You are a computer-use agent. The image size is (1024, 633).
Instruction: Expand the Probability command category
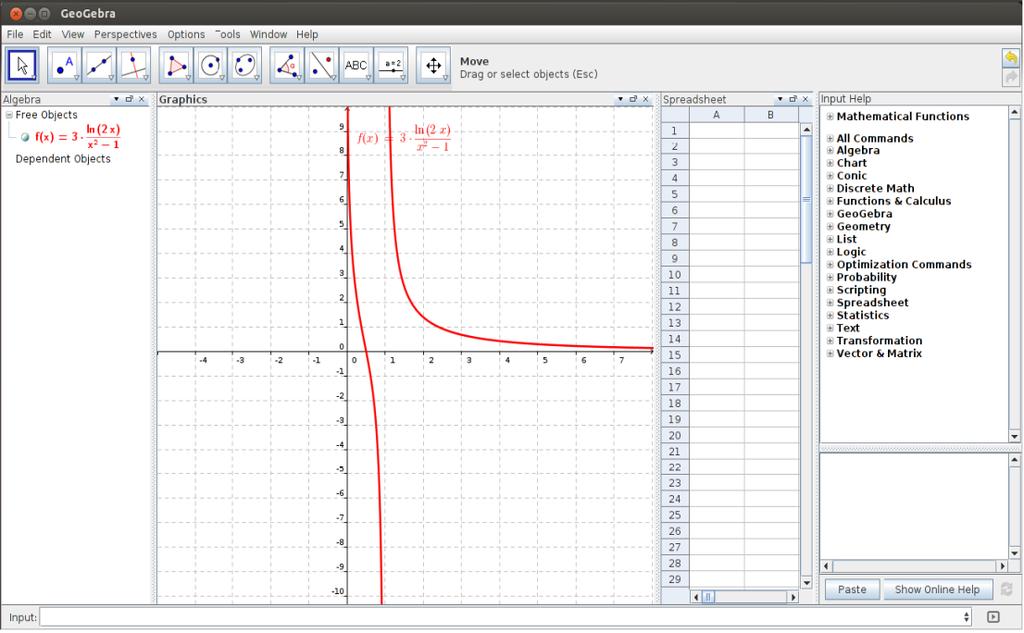[830, 277]
